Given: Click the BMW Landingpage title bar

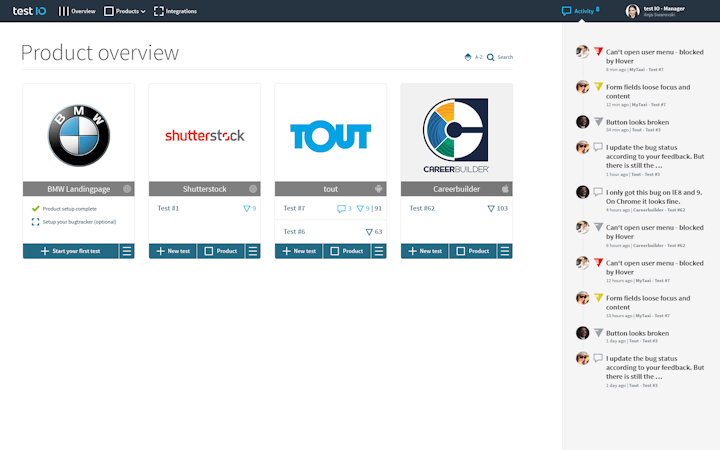Looking at the screenshot, I should [x=79, y=189].
